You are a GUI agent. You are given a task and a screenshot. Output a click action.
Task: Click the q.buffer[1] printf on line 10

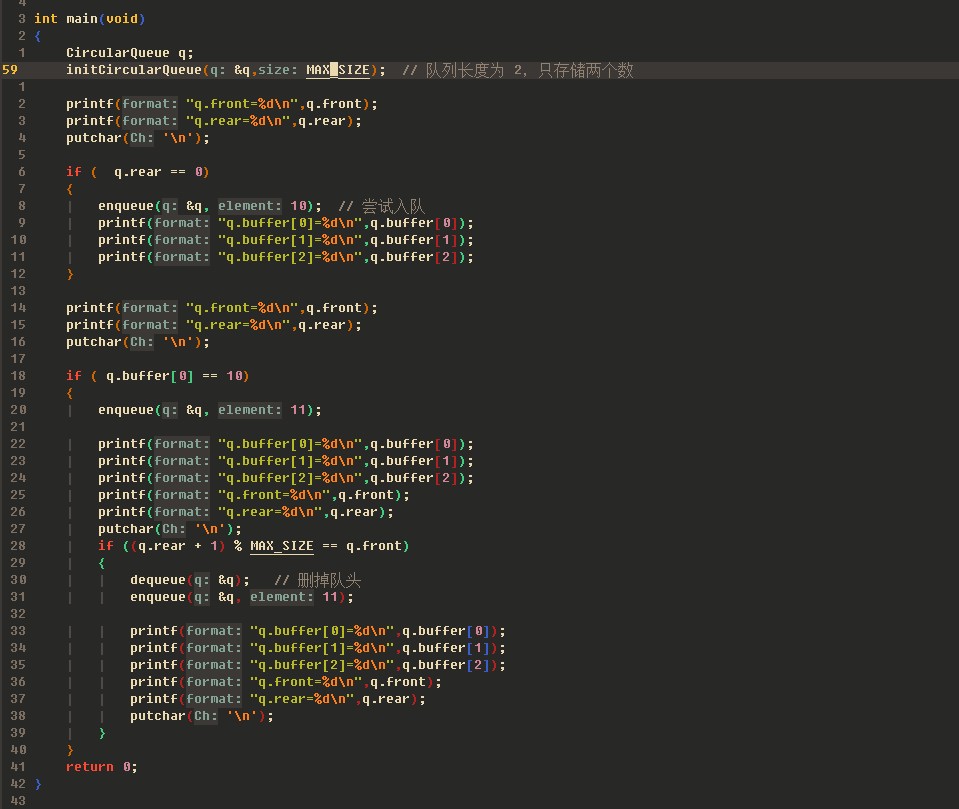point(286,240)
